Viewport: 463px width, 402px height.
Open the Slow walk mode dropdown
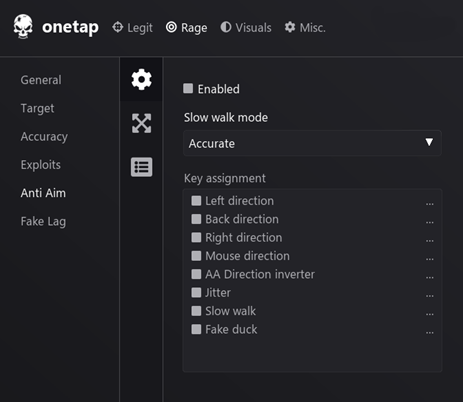[312, 143]
